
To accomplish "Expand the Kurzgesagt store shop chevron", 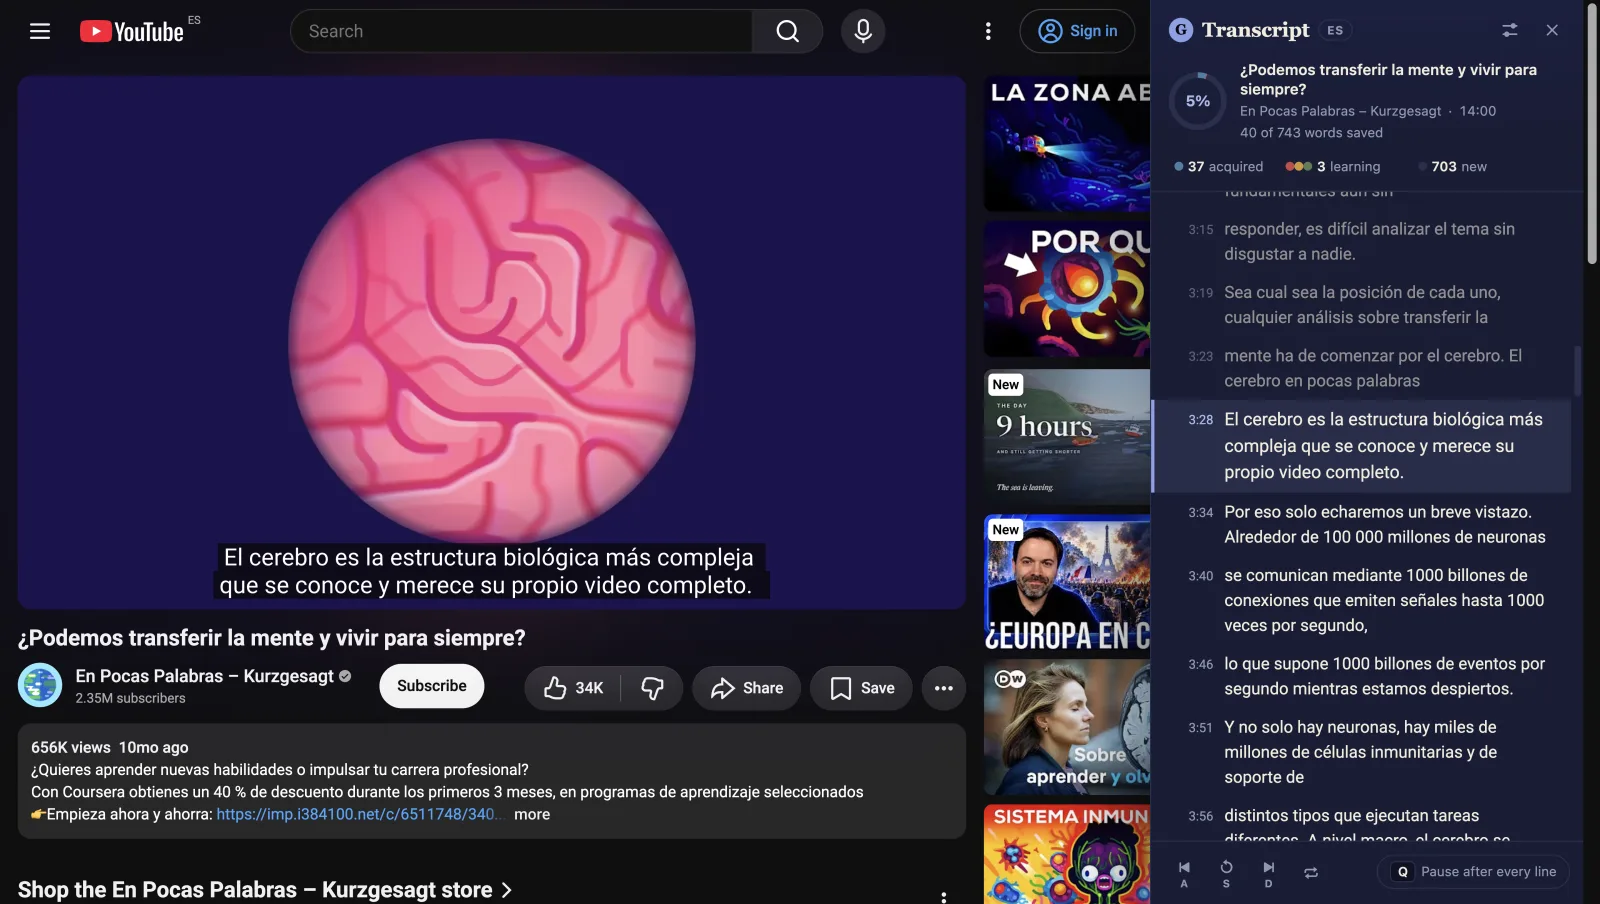I will 507,890.
